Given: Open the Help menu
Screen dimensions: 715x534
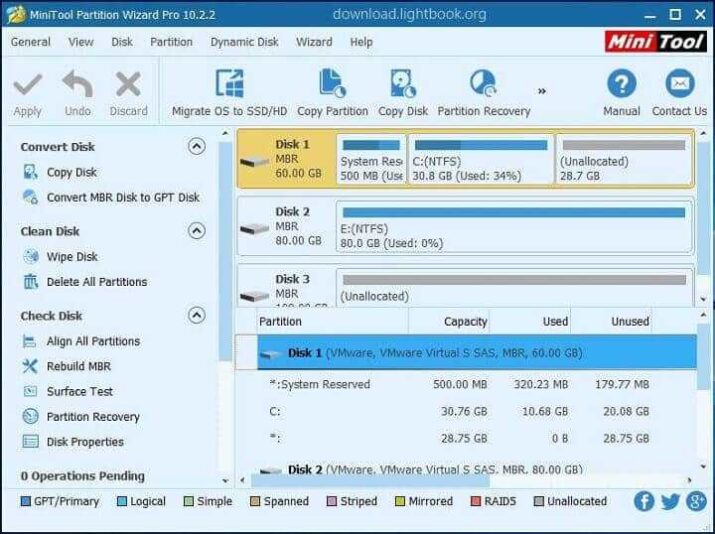Looking at the screenshot, I should click(361, 42).
